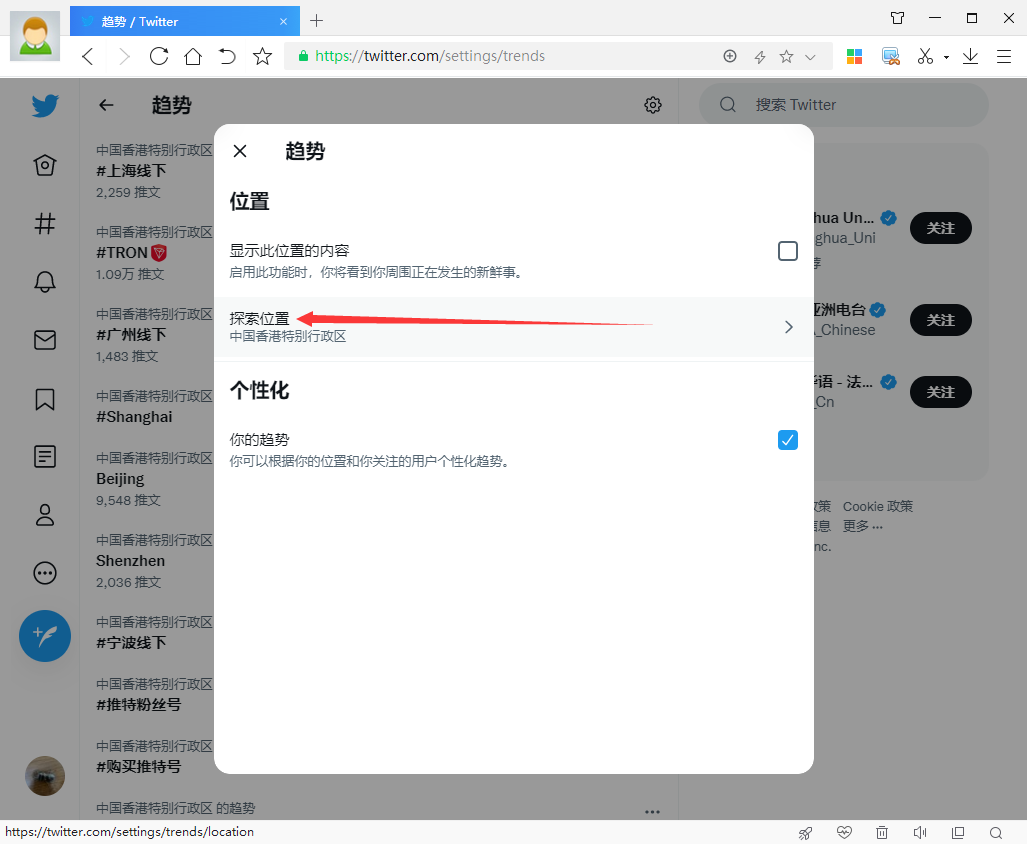This screenshot has height=844, width=1027.
Task: Open the #Shanghai trend
Action: [x=134, y=417]
